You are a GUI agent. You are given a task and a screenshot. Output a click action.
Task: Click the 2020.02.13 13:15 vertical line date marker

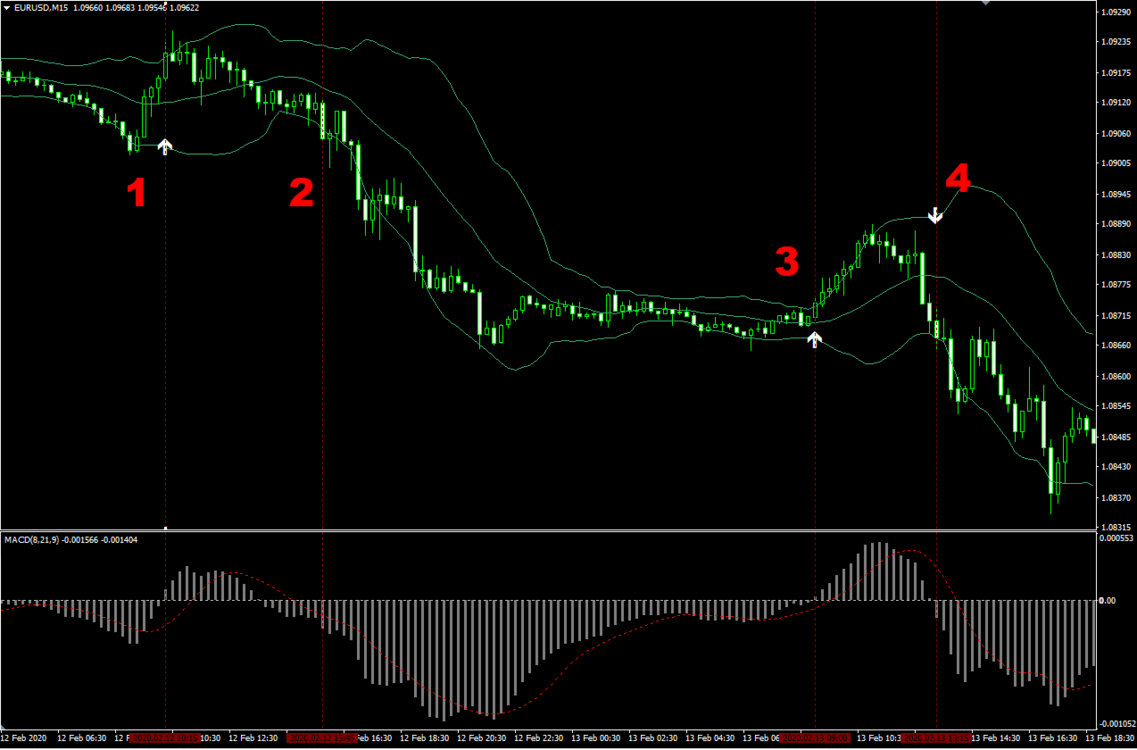point(935,738)
